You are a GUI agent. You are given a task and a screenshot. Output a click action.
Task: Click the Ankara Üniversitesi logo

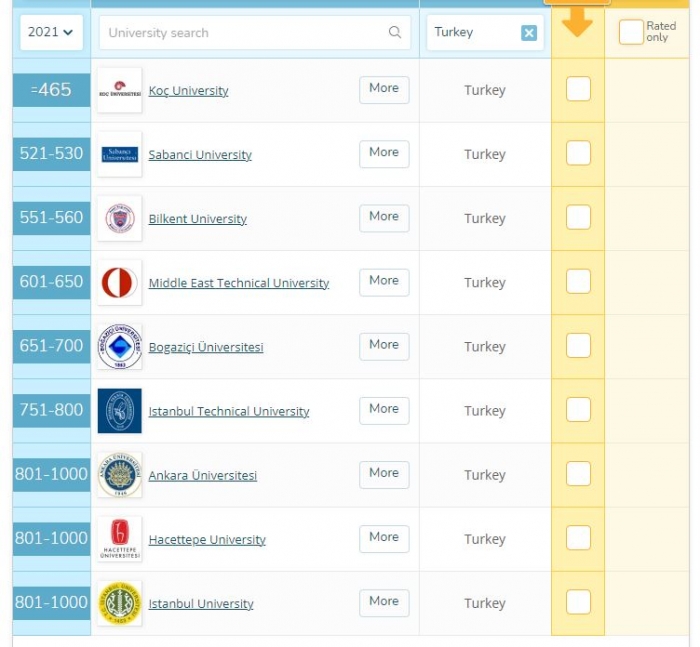[120, 475]
